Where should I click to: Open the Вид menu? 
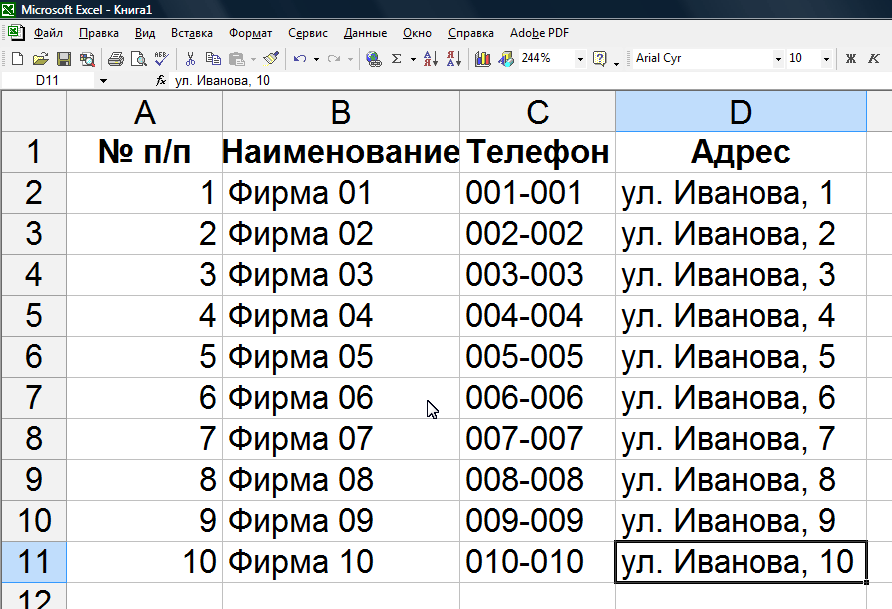145,33
